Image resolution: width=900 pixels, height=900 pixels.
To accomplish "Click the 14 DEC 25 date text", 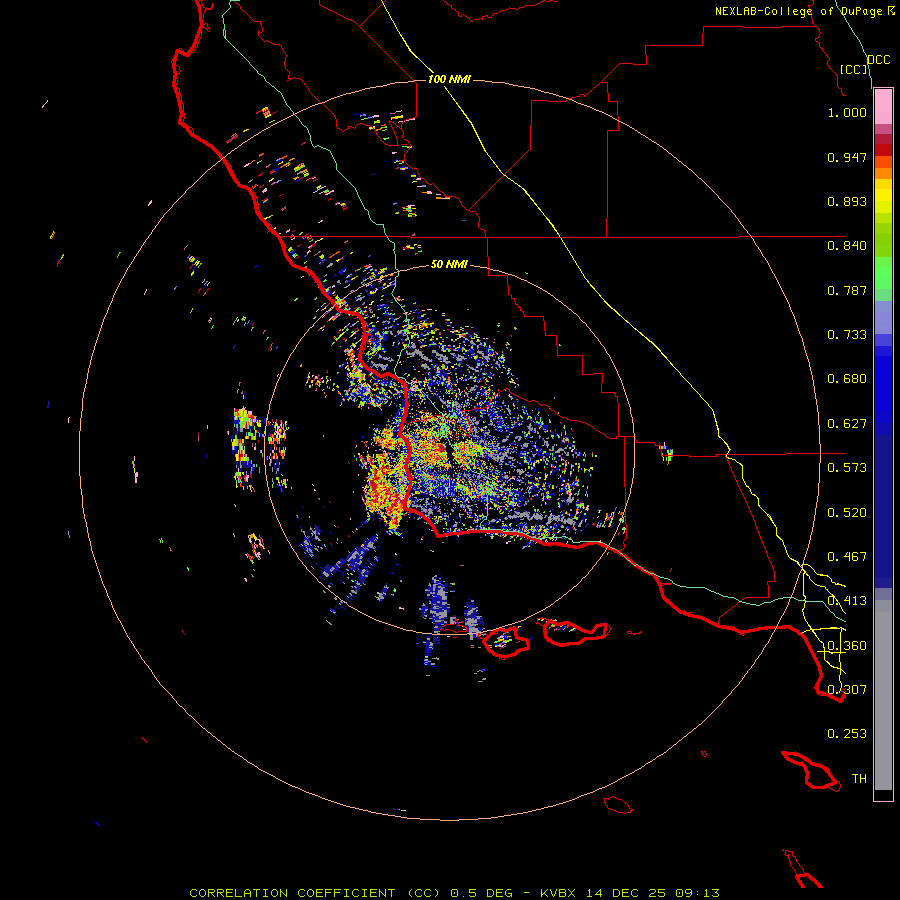I will click(626, 893).
